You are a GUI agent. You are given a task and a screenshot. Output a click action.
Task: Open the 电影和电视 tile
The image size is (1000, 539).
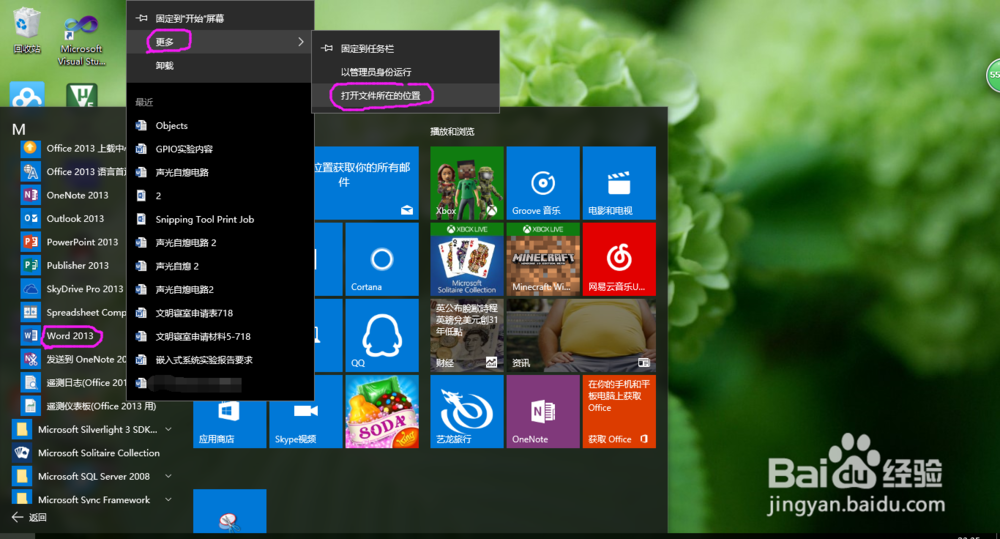619,183
